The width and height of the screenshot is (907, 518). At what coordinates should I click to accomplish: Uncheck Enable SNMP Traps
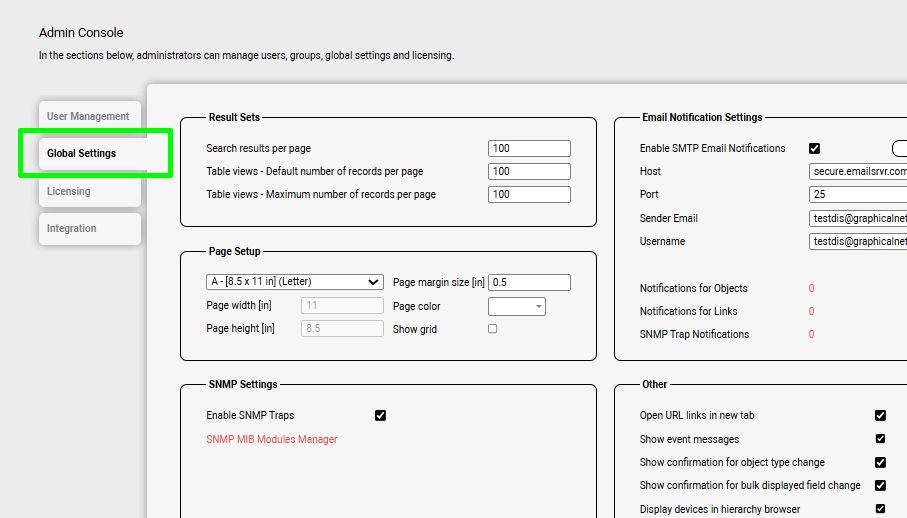pos(380,415)
